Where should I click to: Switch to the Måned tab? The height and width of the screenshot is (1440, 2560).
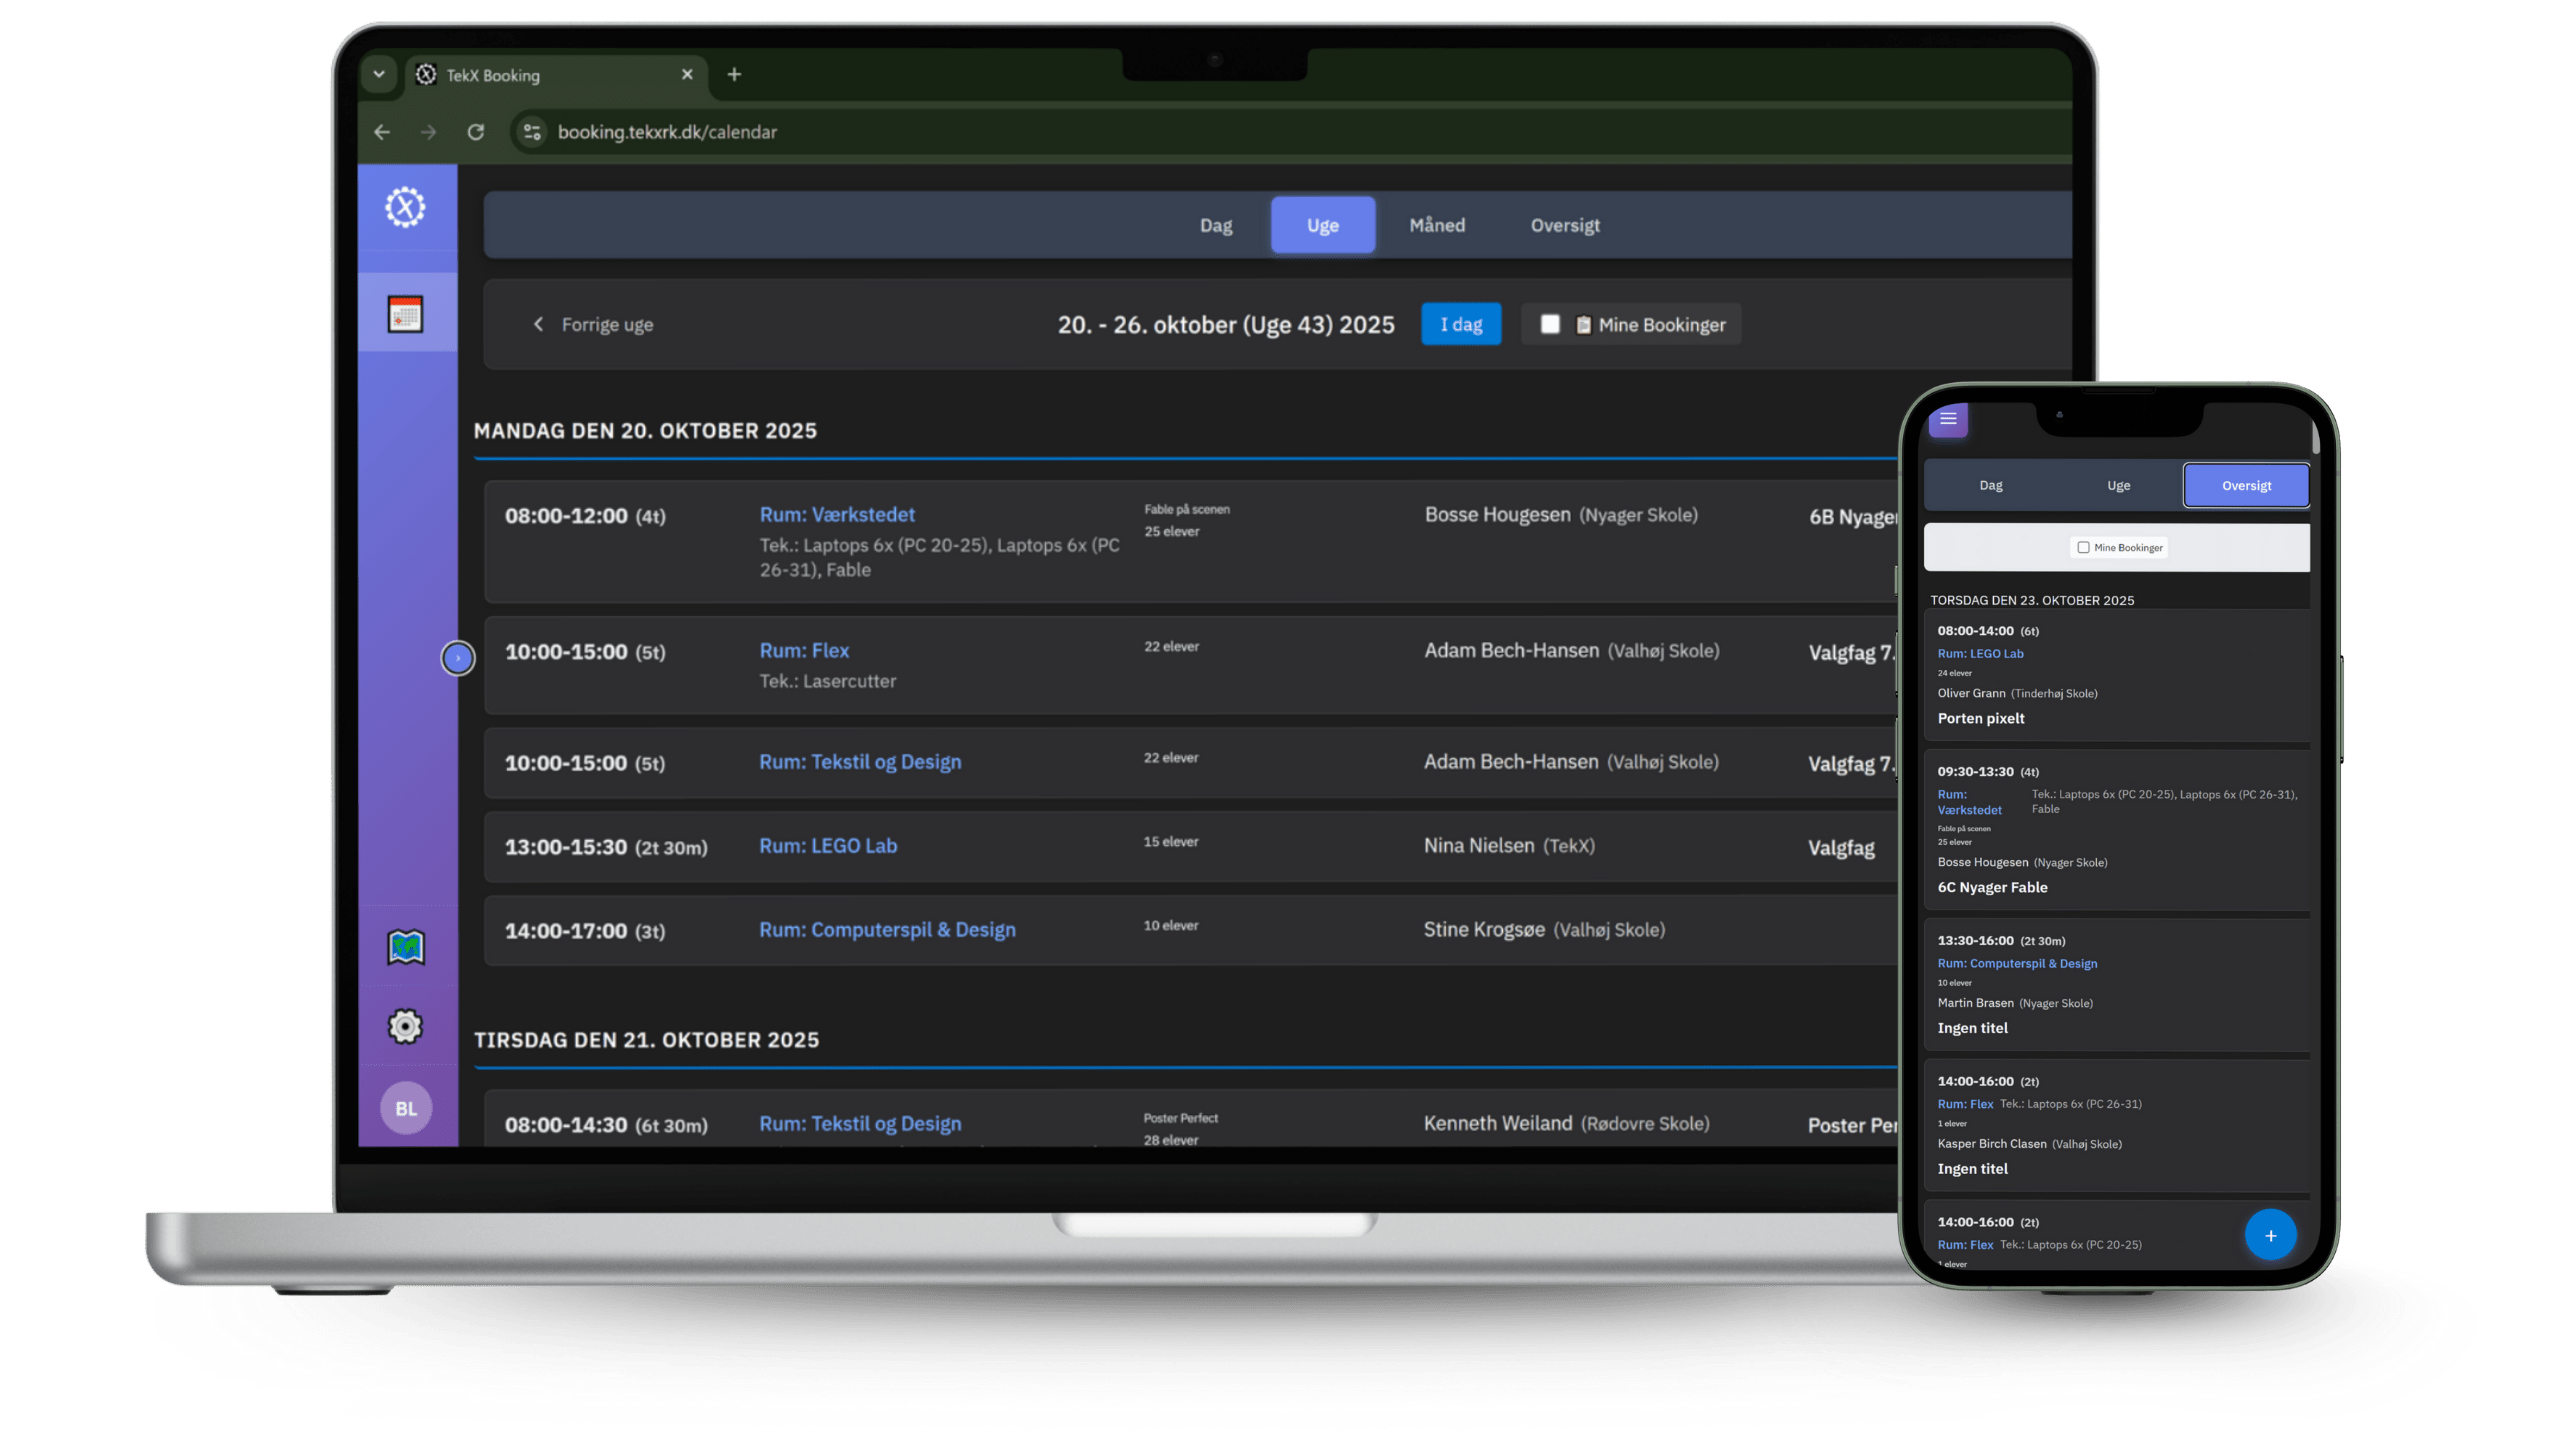(x=1437, y=225)
